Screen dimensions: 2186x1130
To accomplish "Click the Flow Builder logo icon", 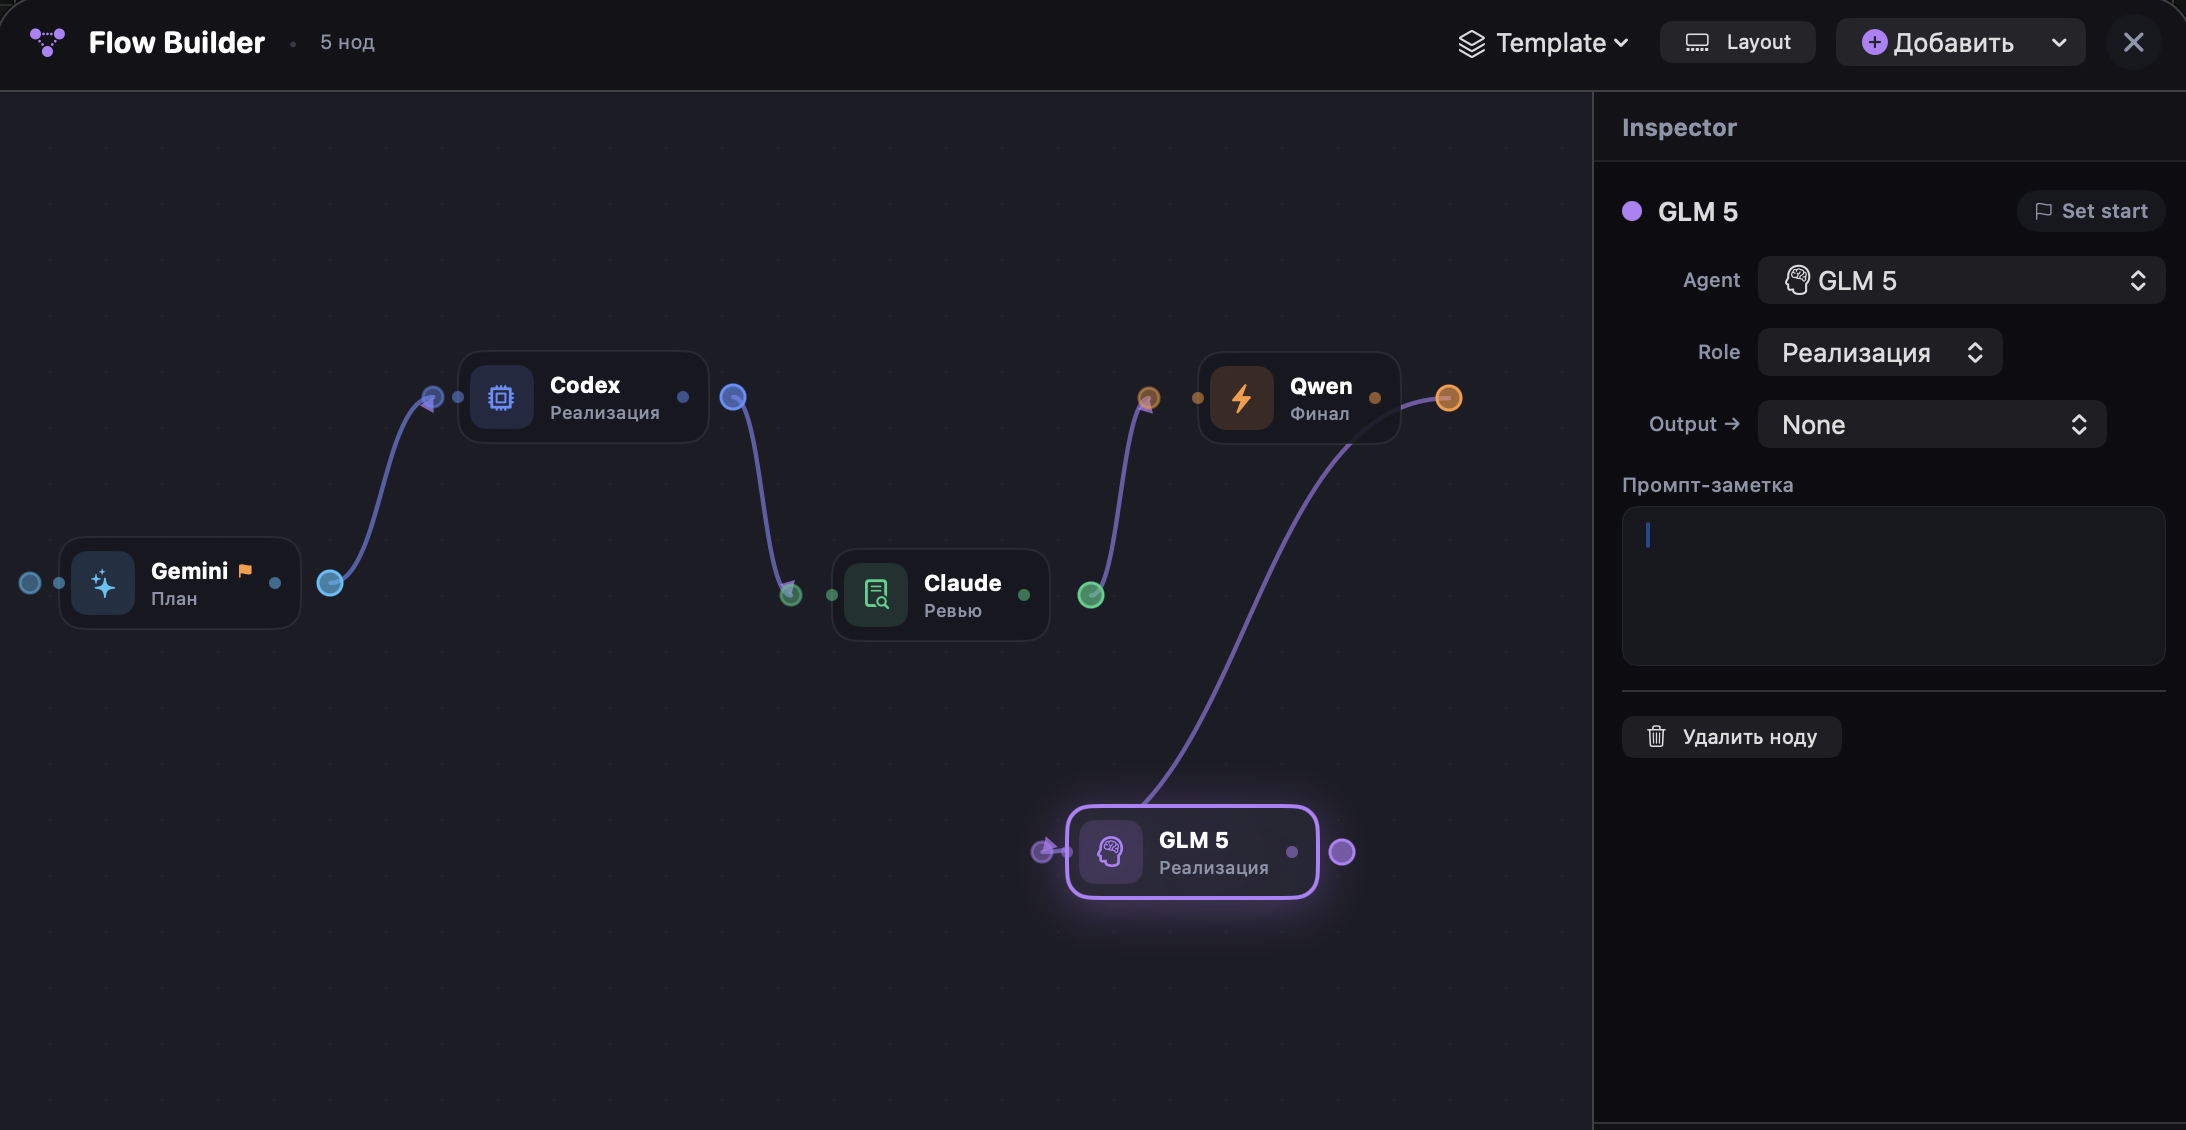I will tap(46, 42).
